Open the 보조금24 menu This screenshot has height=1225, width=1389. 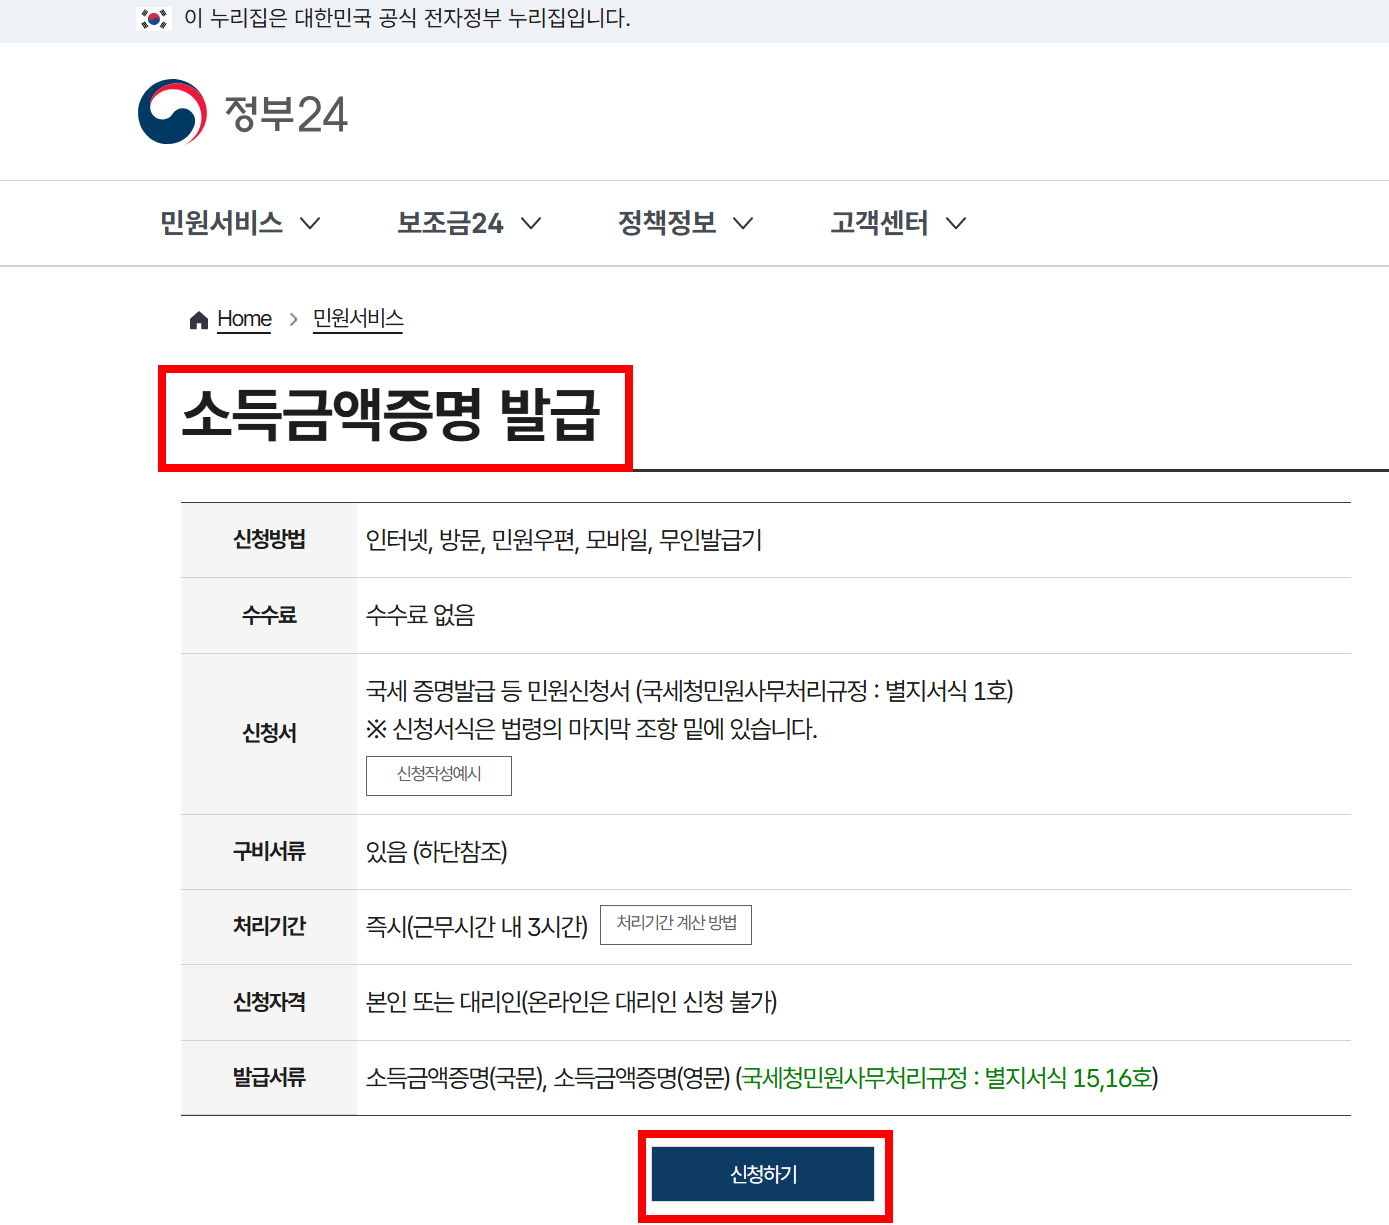(x=450, y=223)
